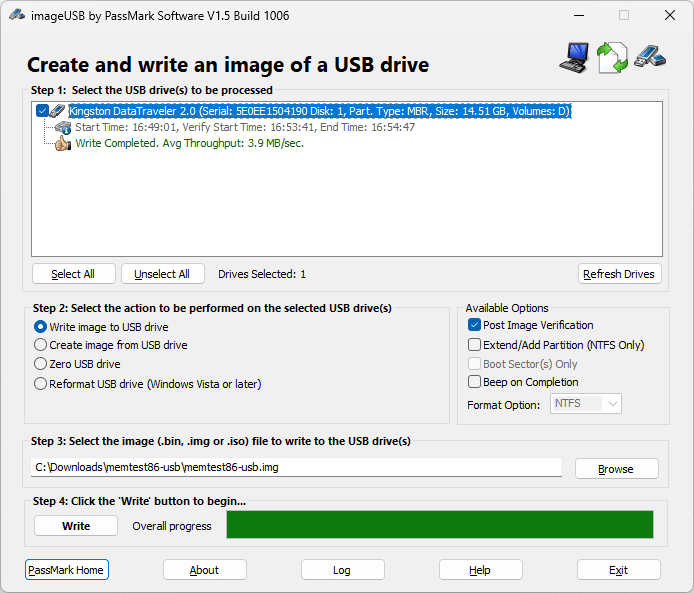The width and height of the screenshot is (694, 593).
Task: Enable Beep on Completion
Action: (474, 382)
